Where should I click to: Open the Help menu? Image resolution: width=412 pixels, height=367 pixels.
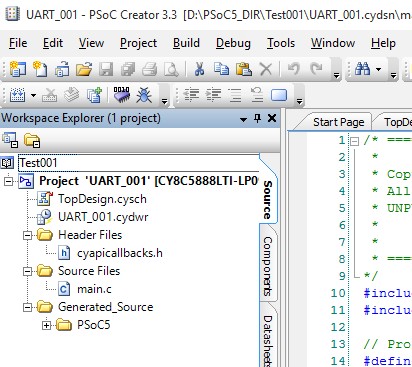pos(383,43)
